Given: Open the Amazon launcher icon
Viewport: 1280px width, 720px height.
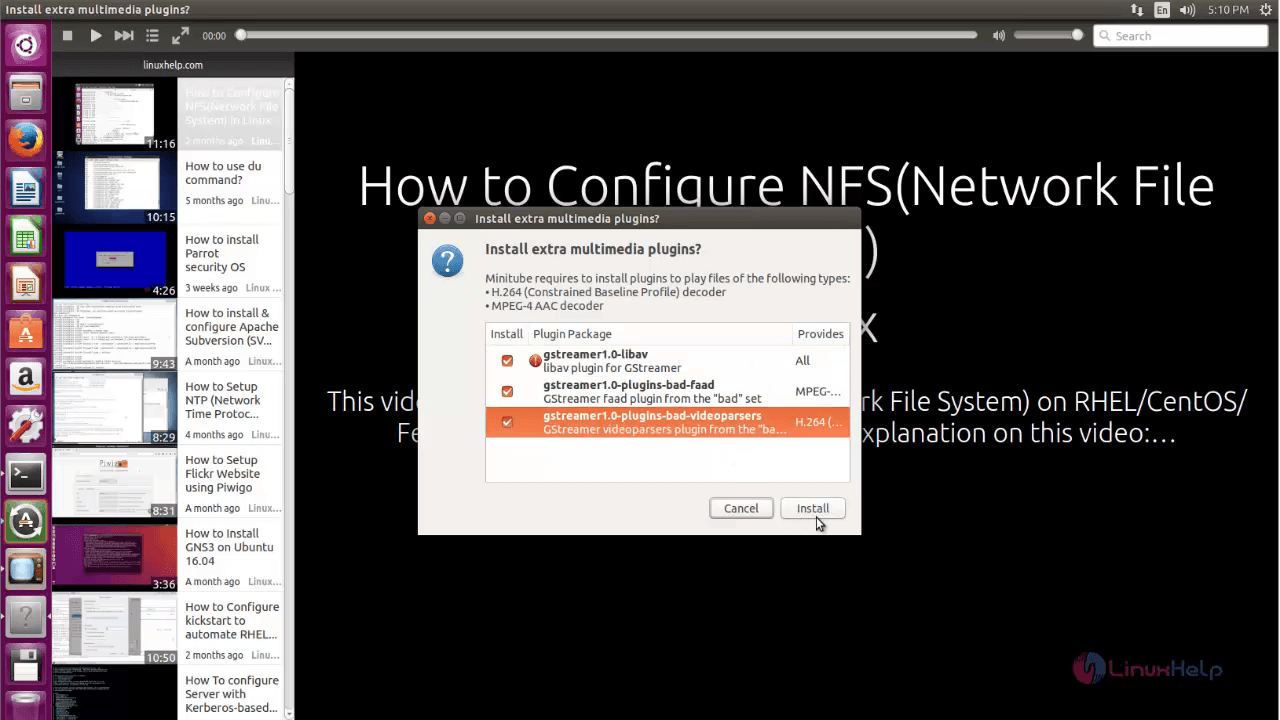Looking at the screenshot, I should coord(26,381).
